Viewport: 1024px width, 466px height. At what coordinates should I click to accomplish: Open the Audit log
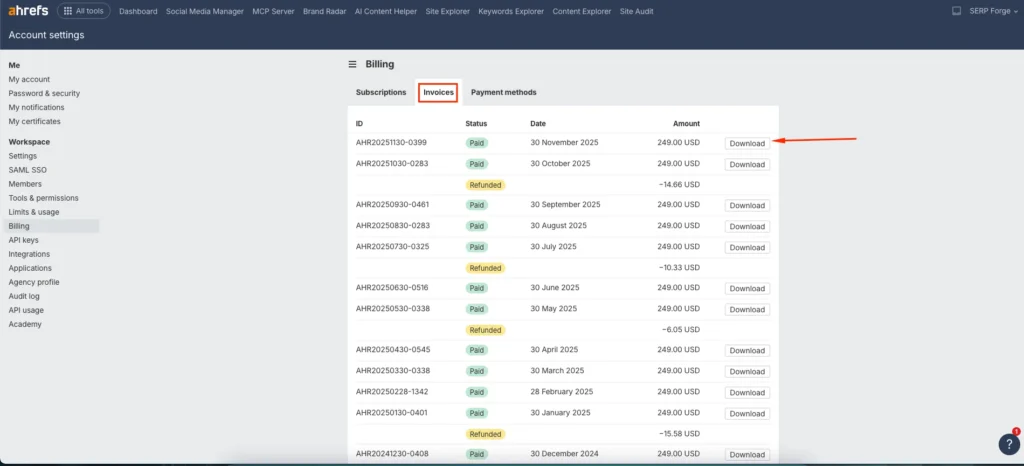point(24,296)
